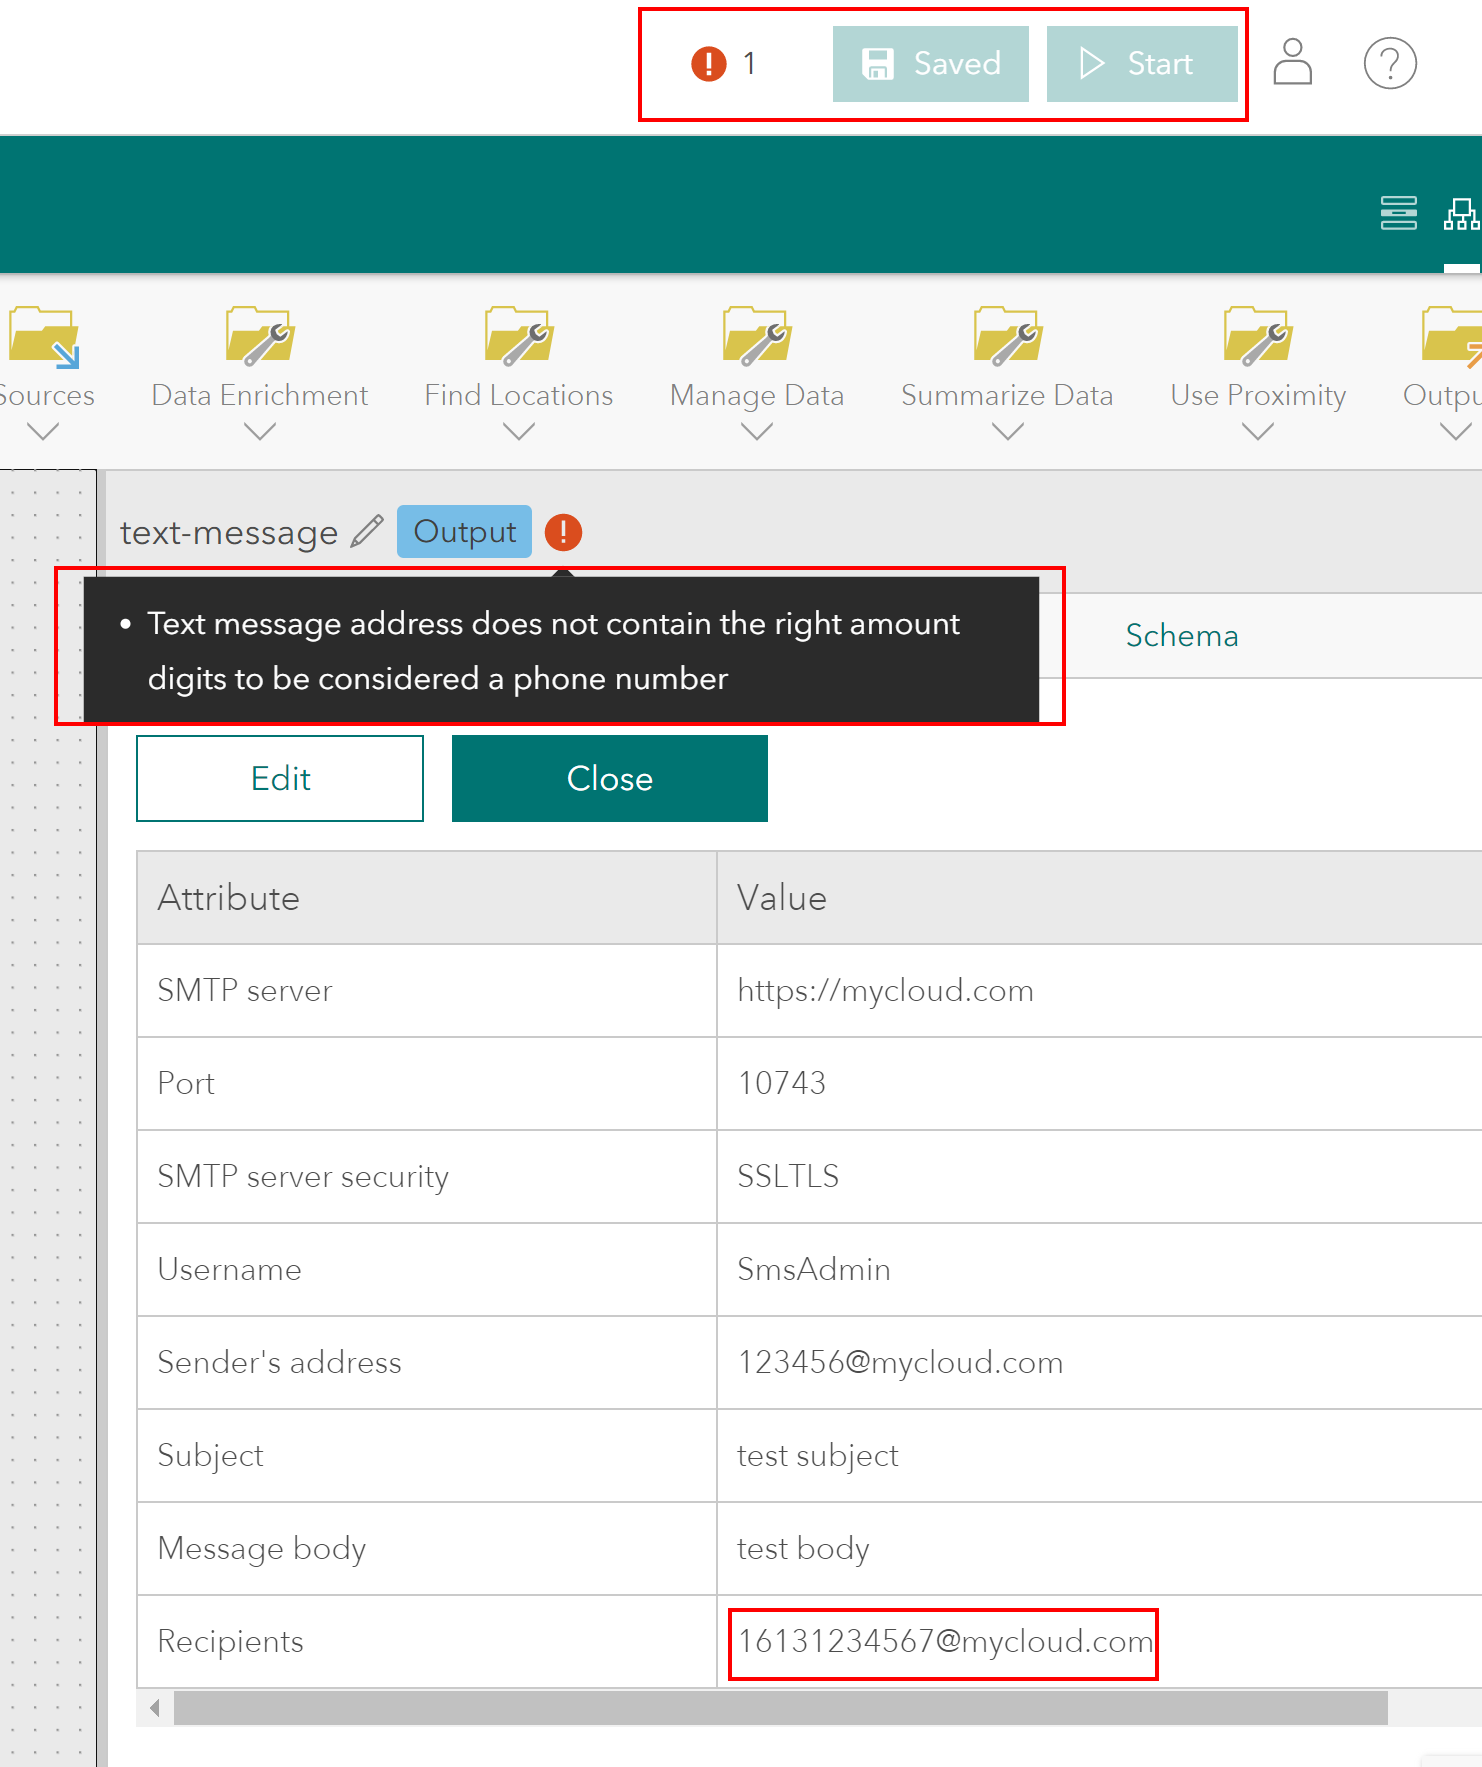Expand the Find Locations chevron
The height and width of the screenshot is (1767, 1482).
[519, 432]
